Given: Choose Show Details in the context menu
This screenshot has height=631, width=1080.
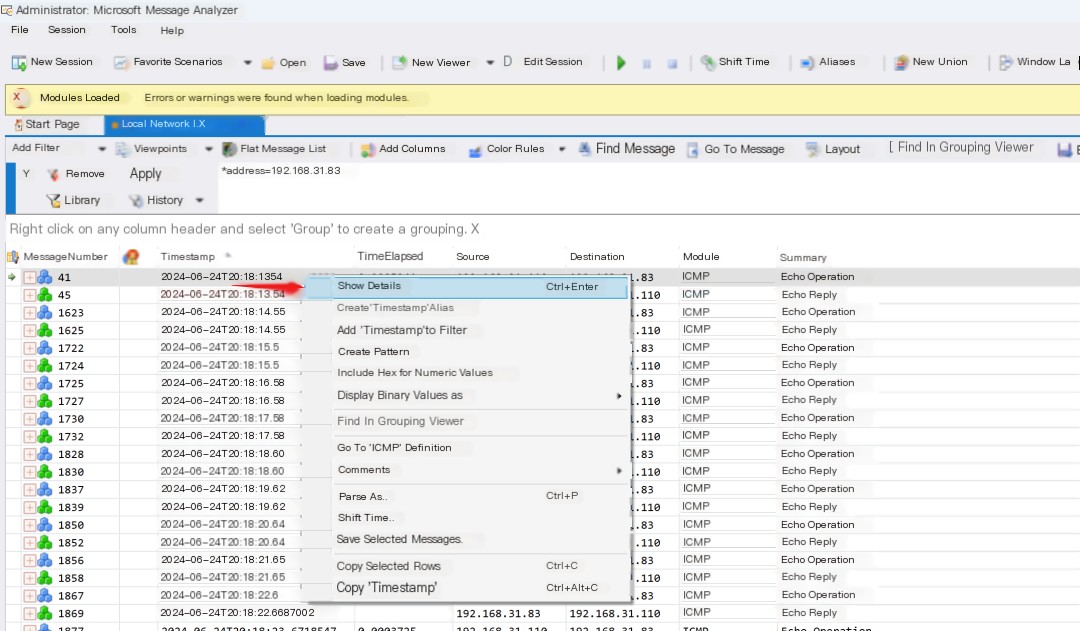Looking at the screenshot, I should pos(466,287).
